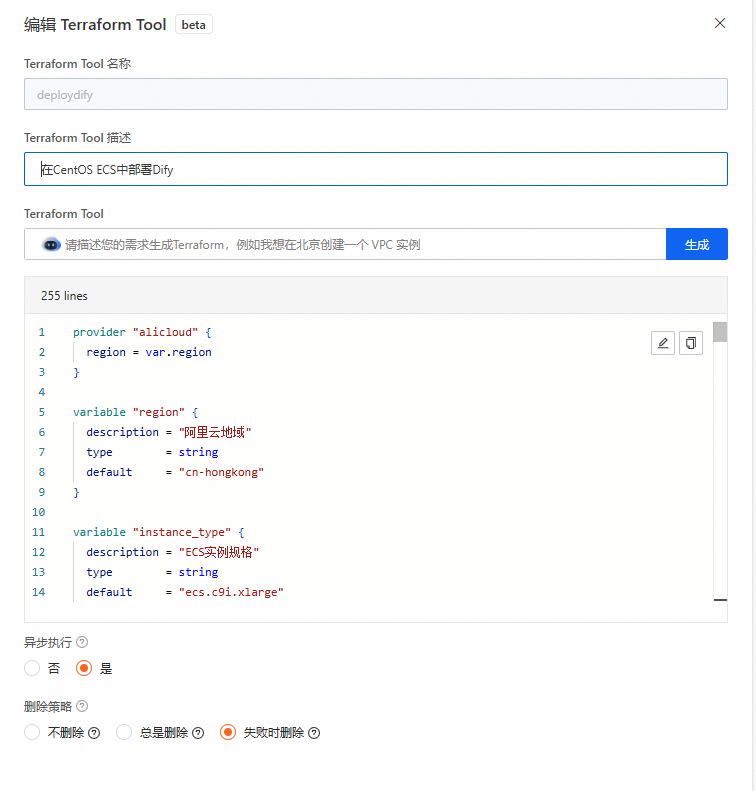
Task: Choose the 总是删除 deletion policy
Action: click(124, 732)
